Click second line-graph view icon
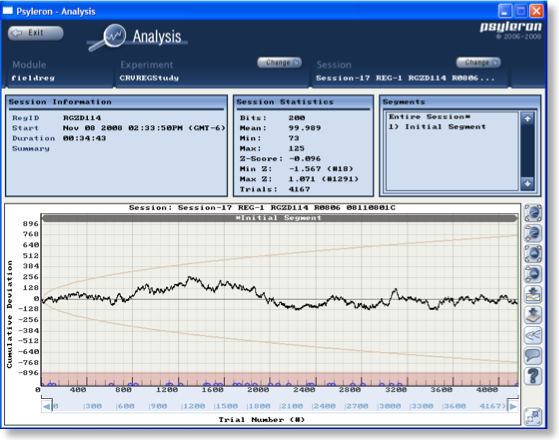The image size is (559, 440). pos(533,233)
